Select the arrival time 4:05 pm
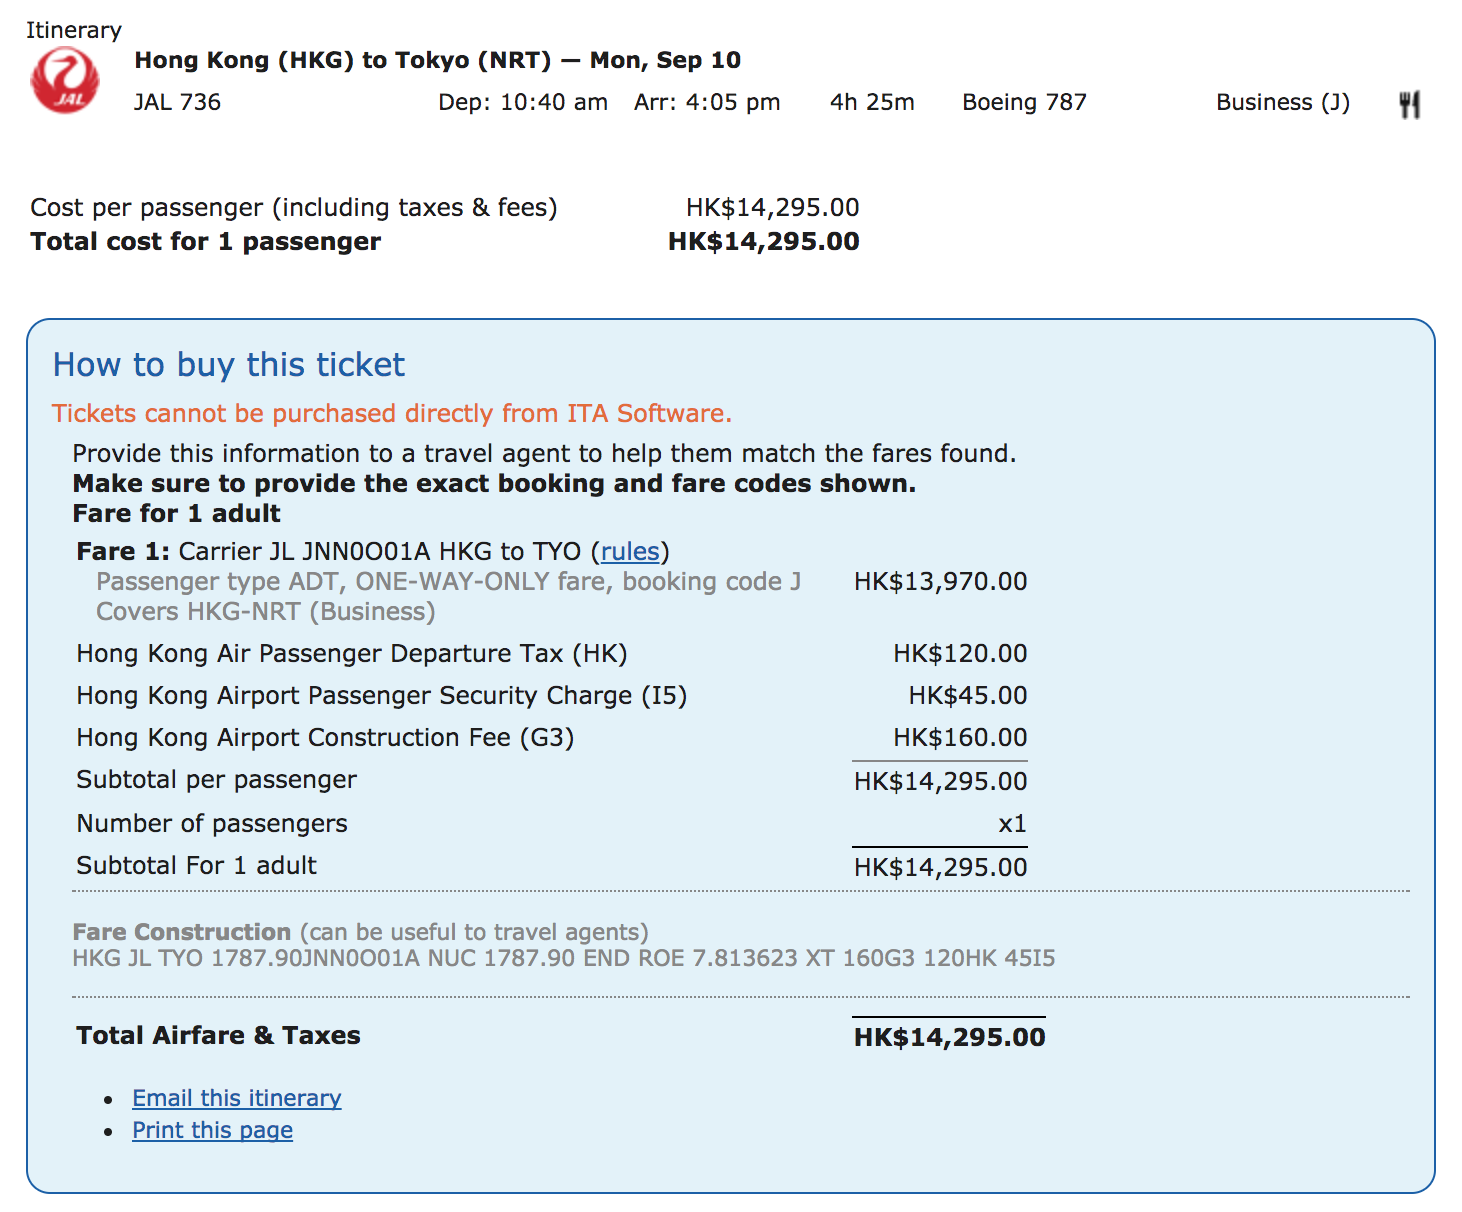Viewport: 1462px width, 1212px height. [x=707, y=101]
